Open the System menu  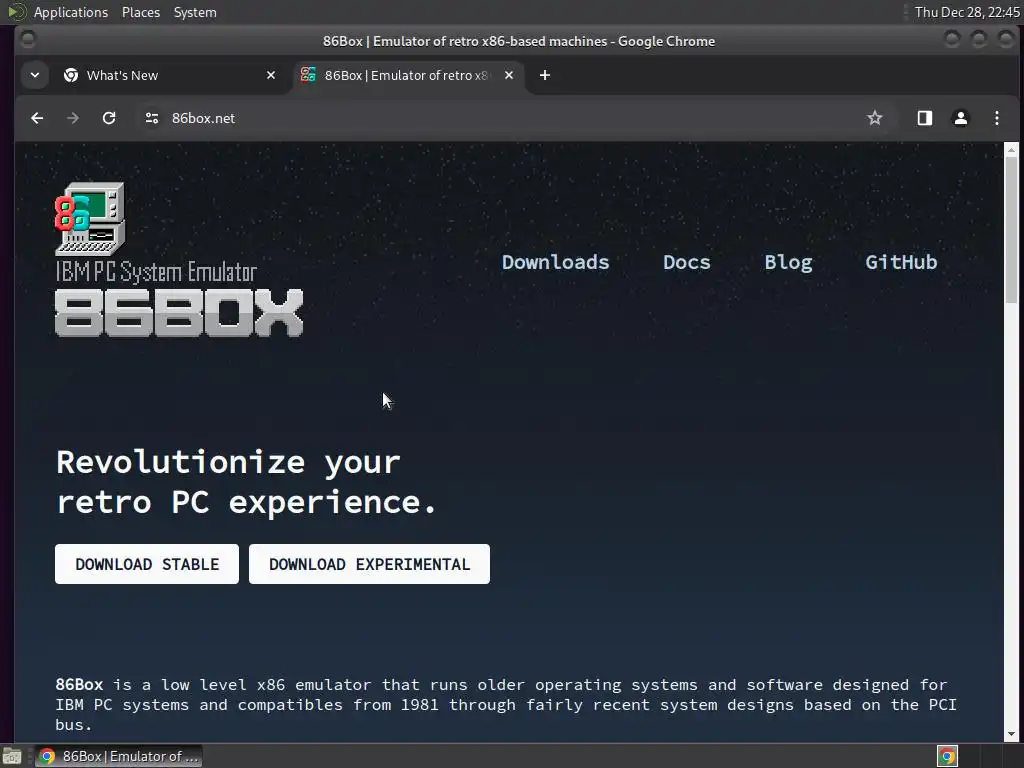point(195,12)
